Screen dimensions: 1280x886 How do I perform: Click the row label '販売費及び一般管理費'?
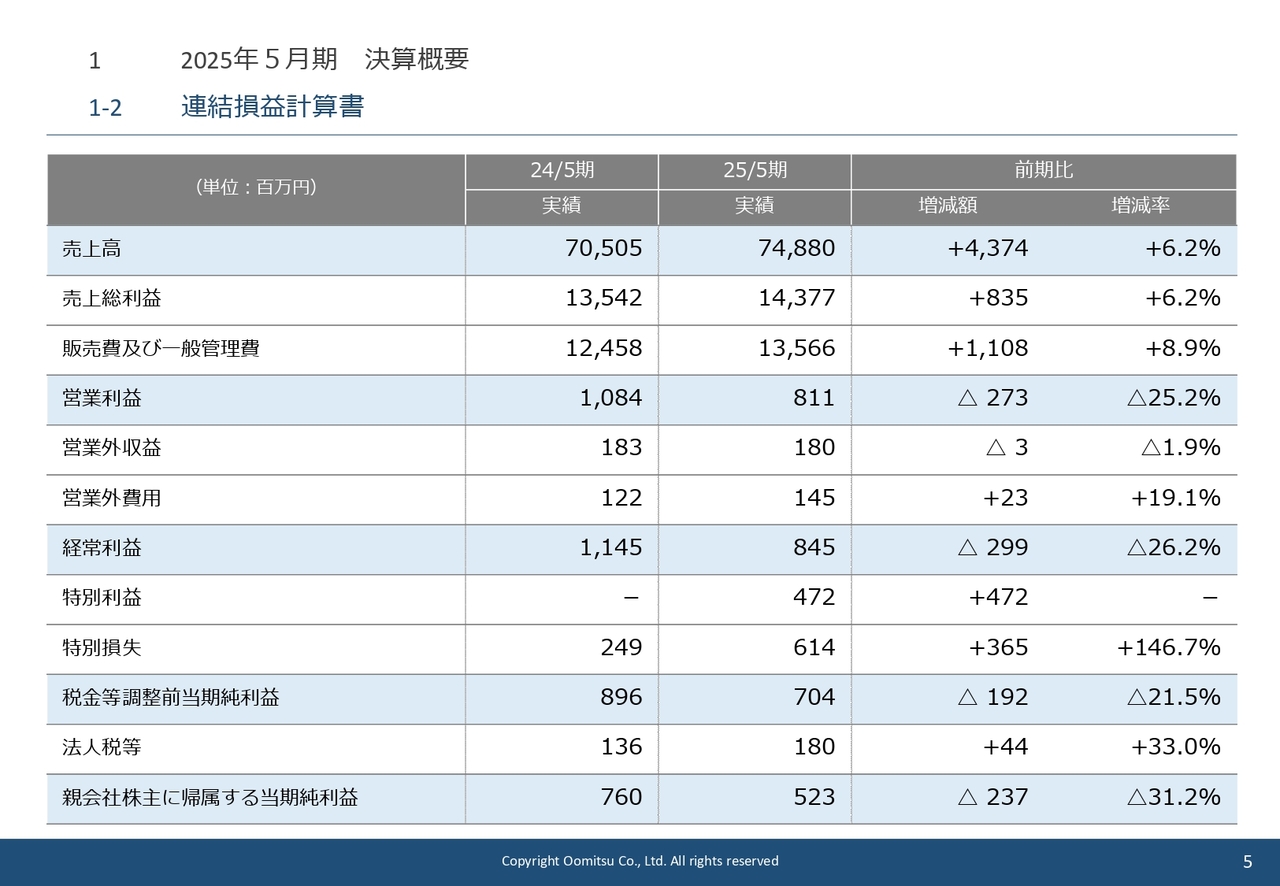pyautogui.click(x=162, y=349)
